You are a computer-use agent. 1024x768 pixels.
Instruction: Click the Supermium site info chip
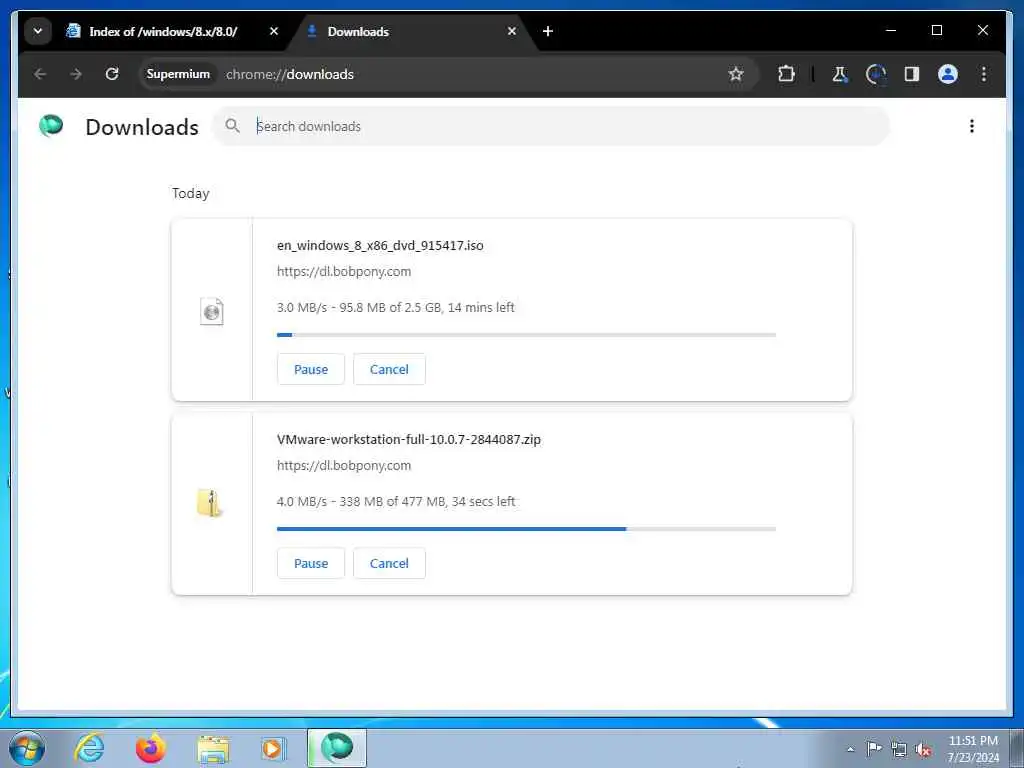[x=178, y=74]
